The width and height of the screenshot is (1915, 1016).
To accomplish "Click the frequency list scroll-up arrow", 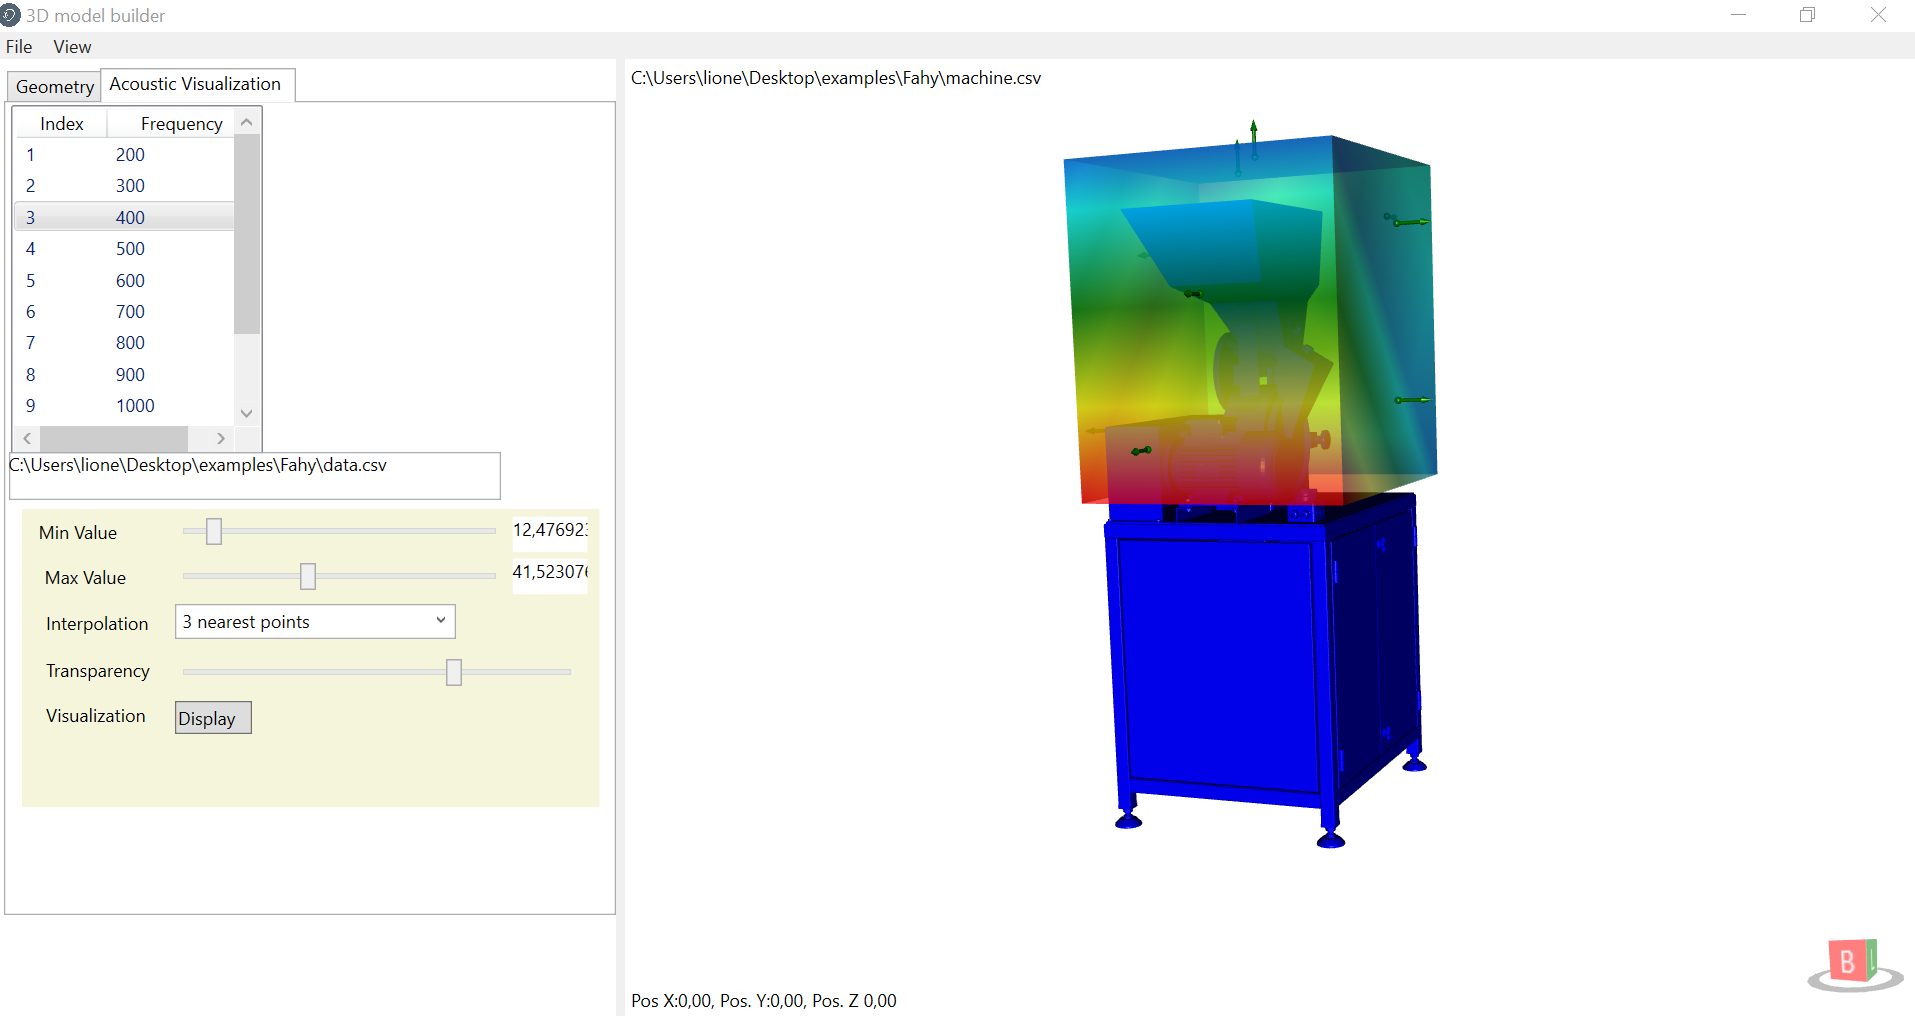I will coord(247,122).
